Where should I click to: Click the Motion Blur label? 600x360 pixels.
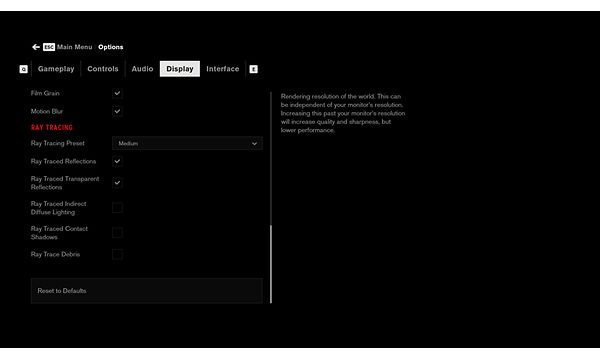pyautogui.click(x=47, y=111)
